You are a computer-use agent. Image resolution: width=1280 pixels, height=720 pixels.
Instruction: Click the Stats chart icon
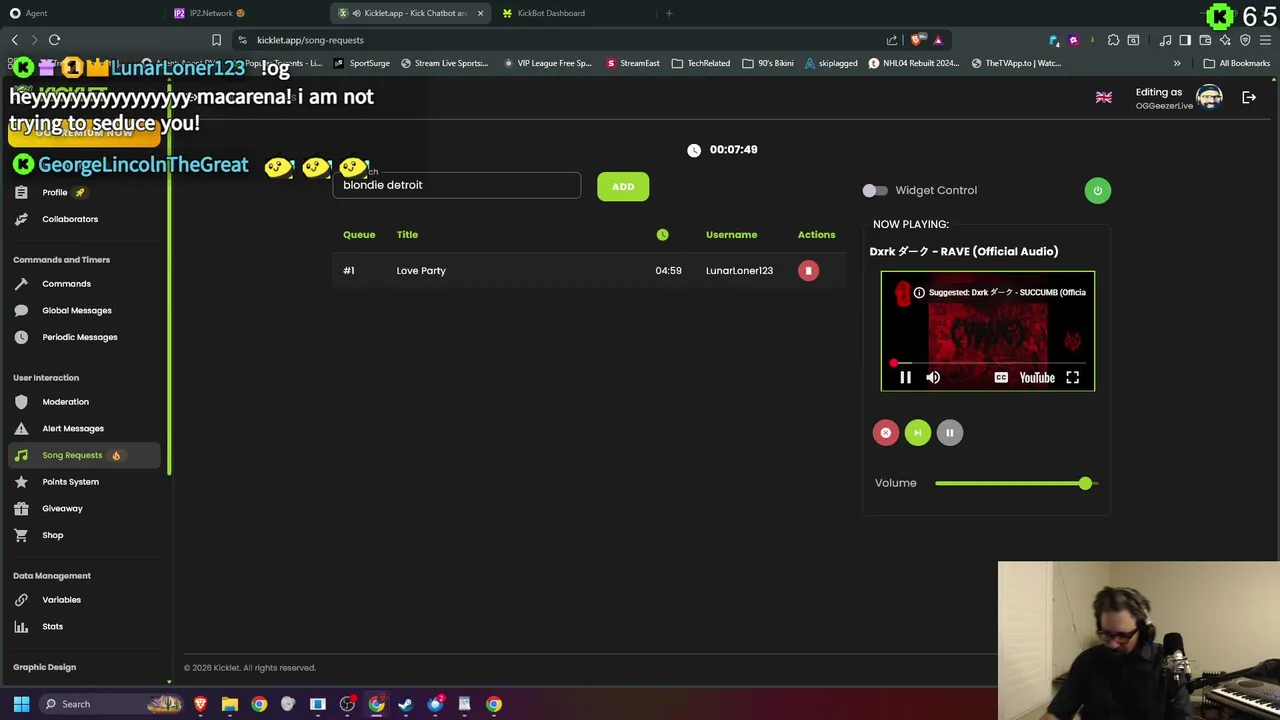[x=21, y=627]
